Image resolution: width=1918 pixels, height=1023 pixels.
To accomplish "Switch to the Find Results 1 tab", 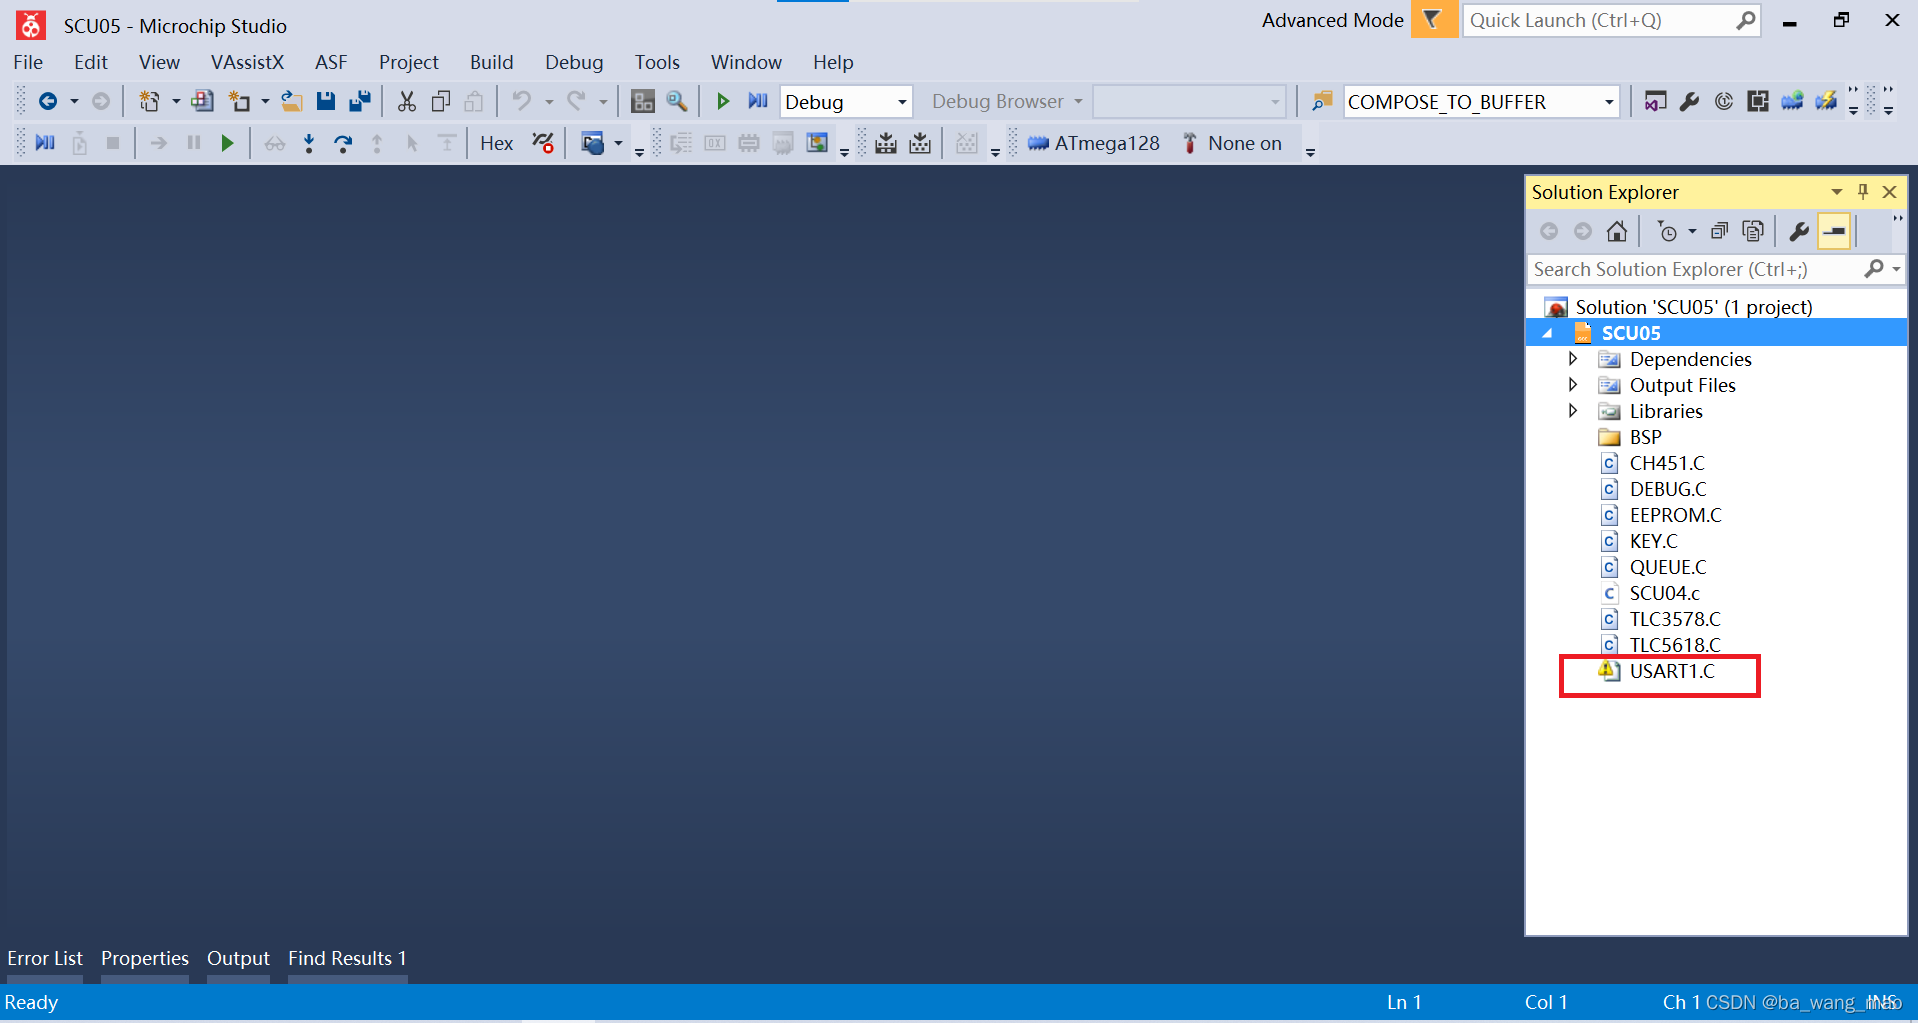I will [347, 958].
